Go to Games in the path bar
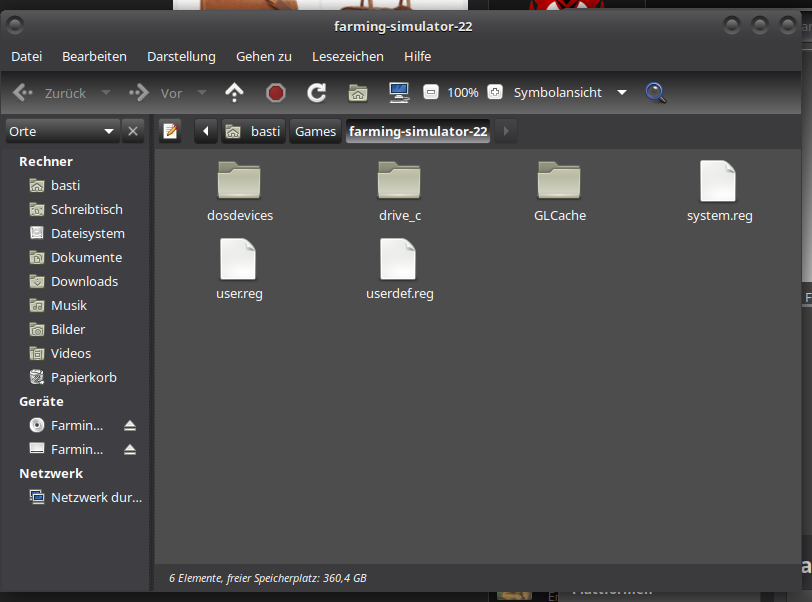This screenshot has width=812, height=602. [x=315, y=131]
